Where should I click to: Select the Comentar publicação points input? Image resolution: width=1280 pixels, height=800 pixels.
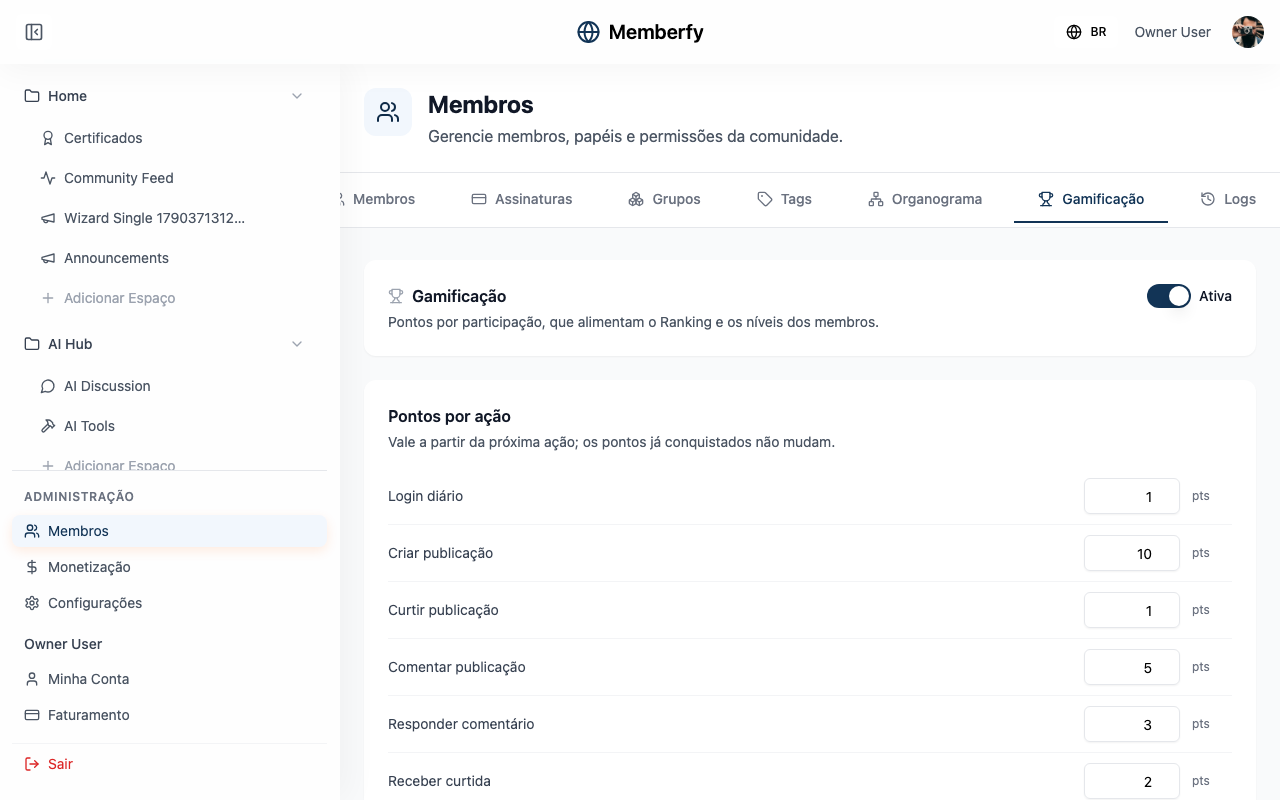coord(1132,667)
